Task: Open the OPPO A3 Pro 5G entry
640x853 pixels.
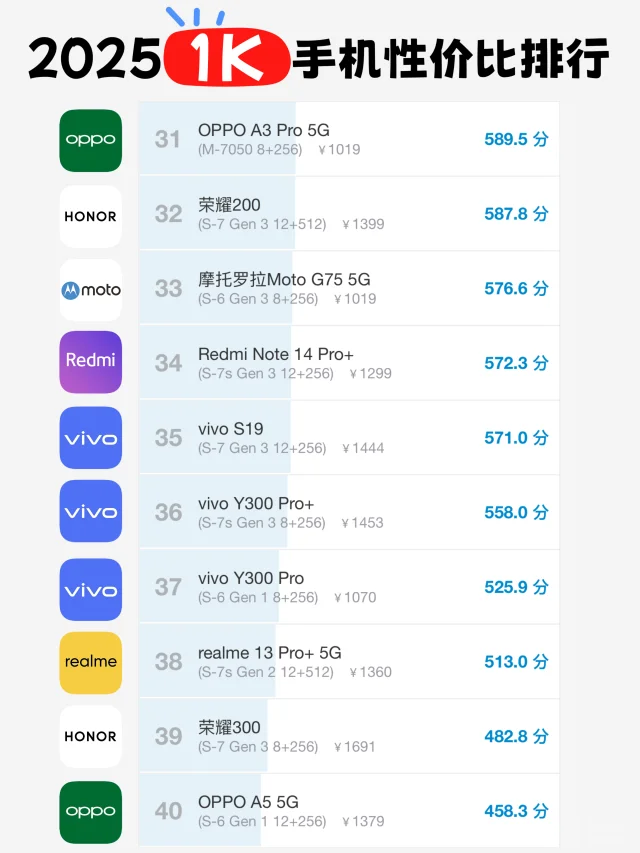Action: (349, 139)
